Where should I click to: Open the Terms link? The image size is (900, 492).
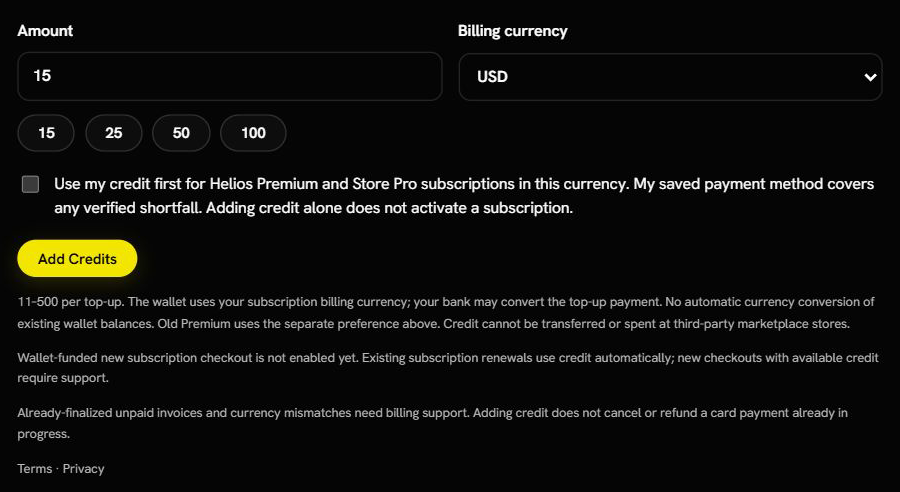(x=34, y=469)
